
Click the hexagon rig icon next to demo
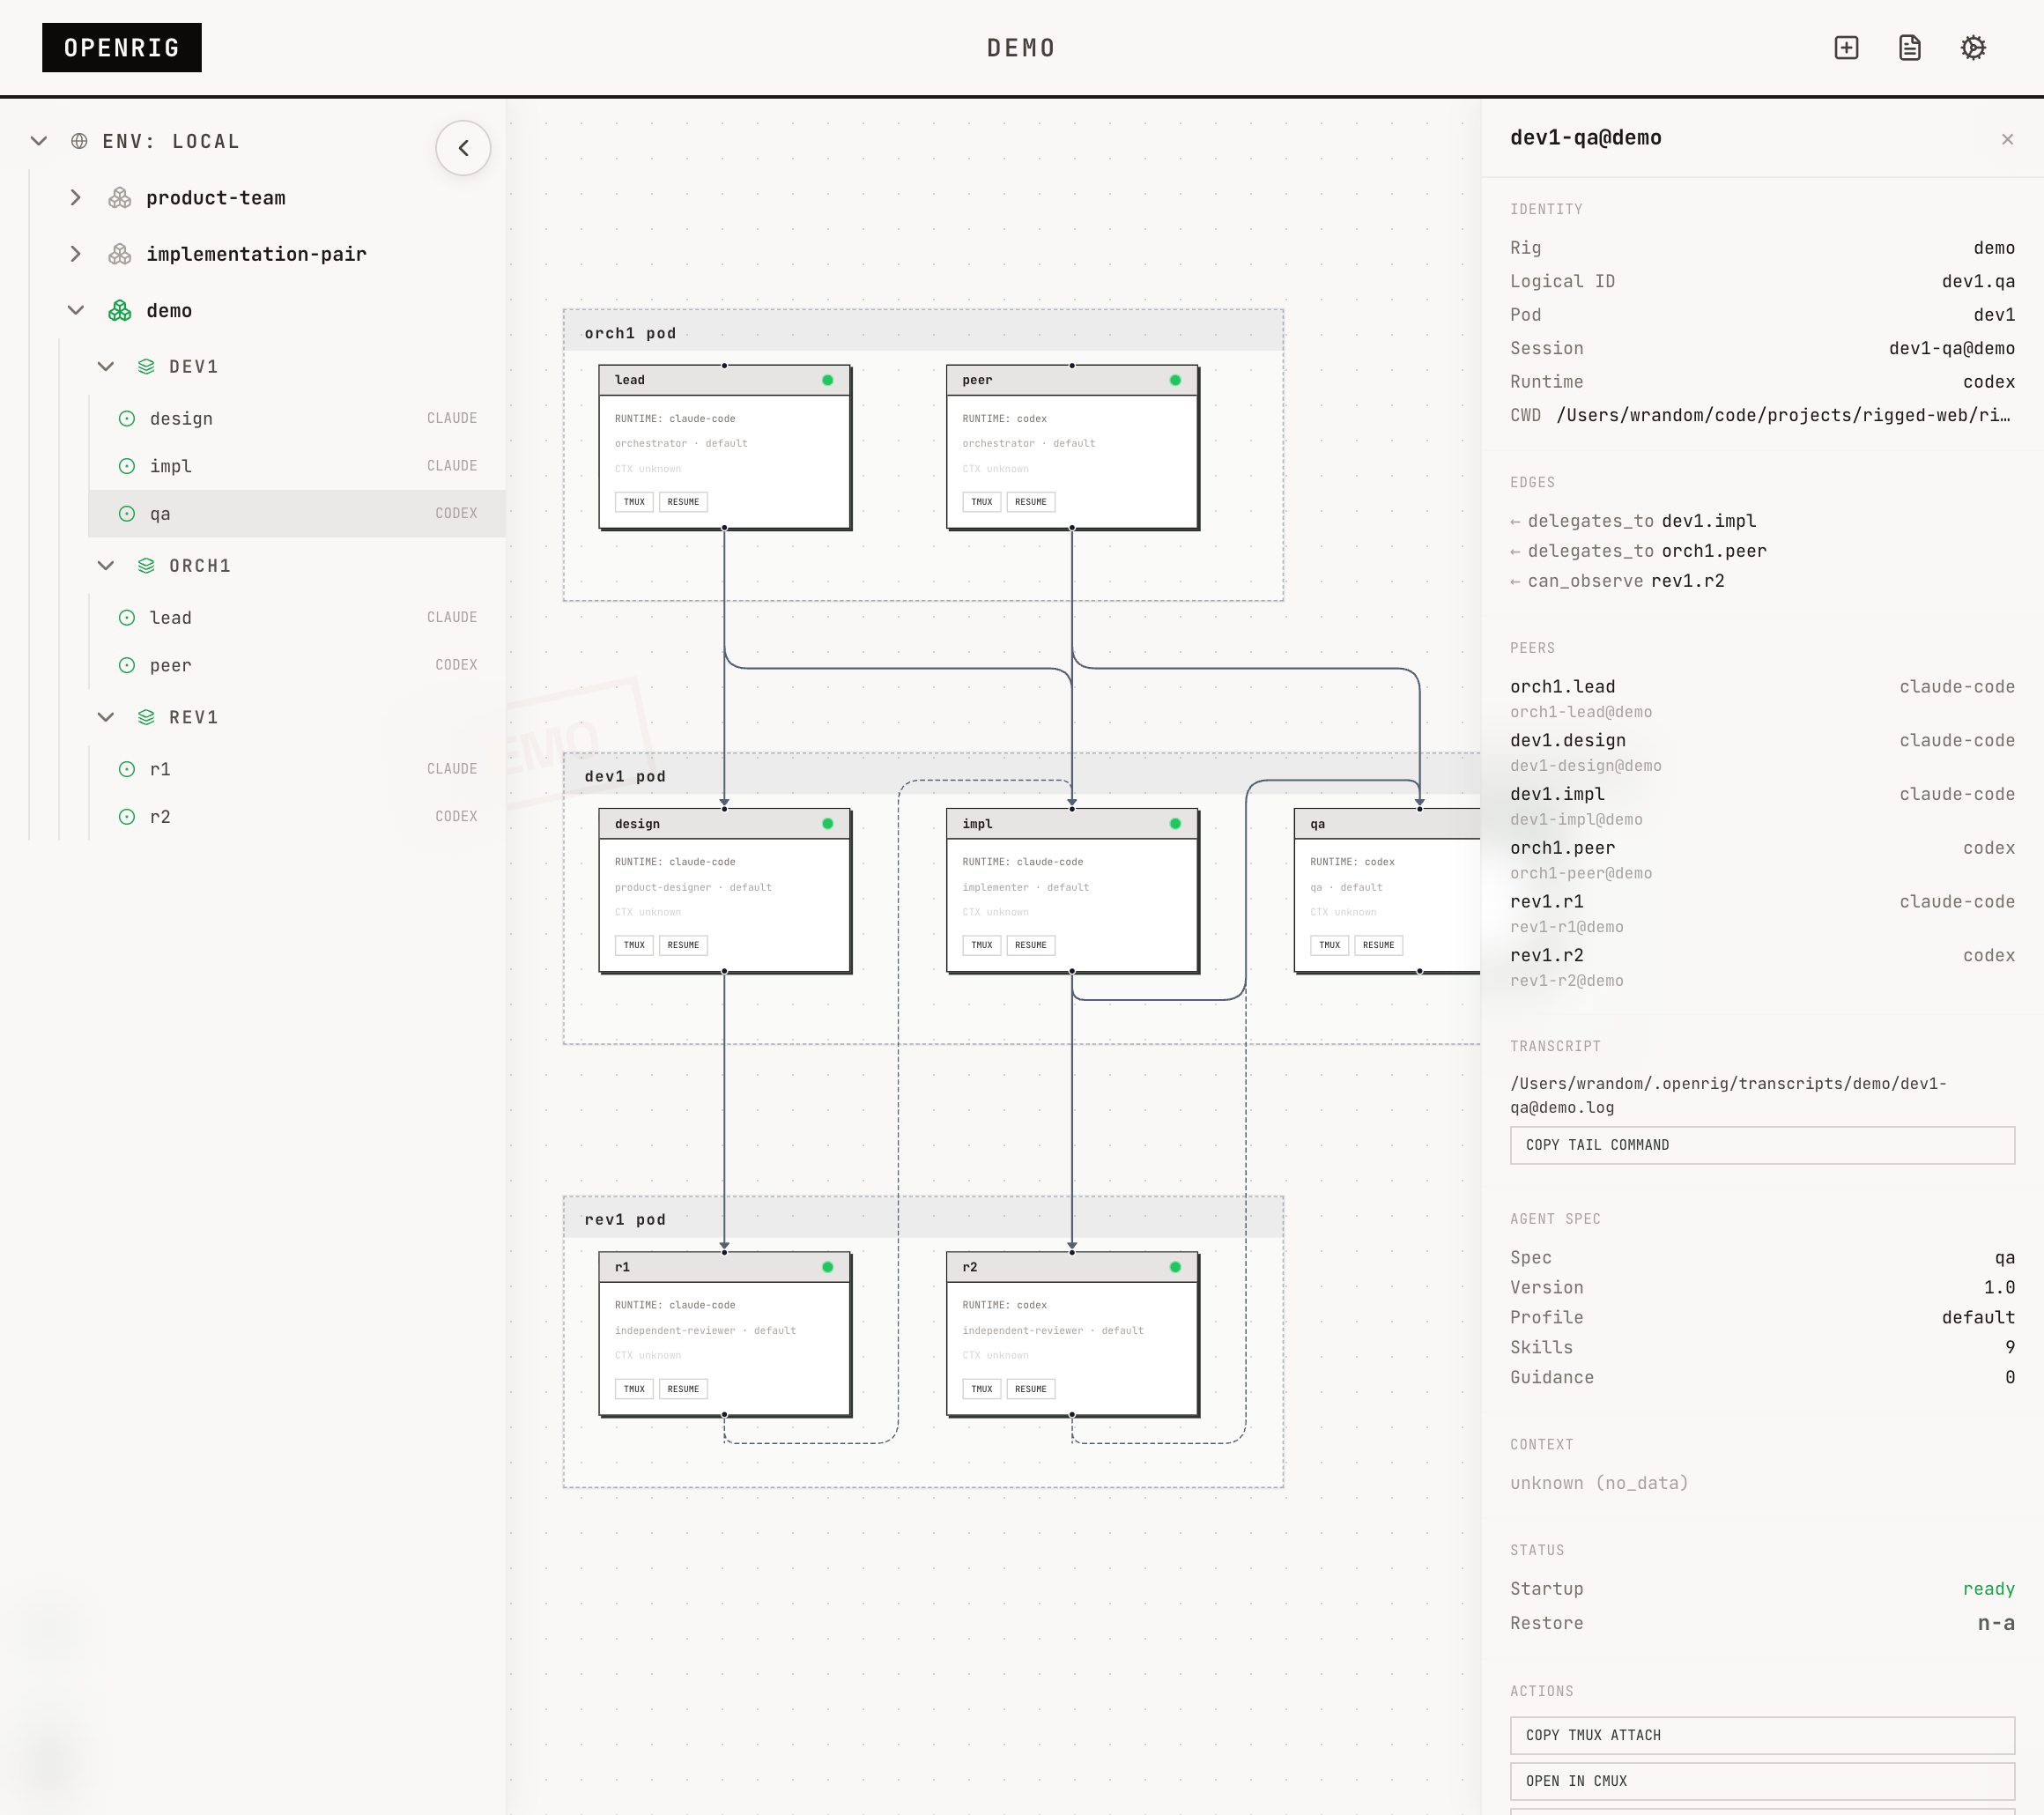(x=119, y=310)
